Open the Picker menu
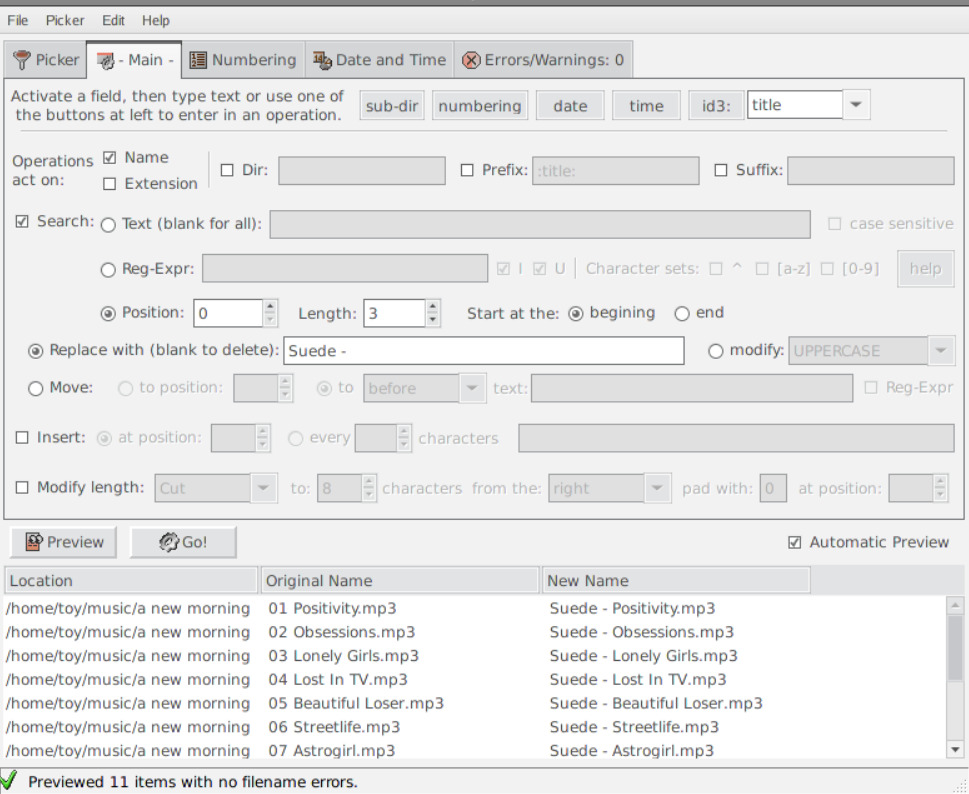Image resolution: width=969 pixels, height=794 pixels. [65, 20]
